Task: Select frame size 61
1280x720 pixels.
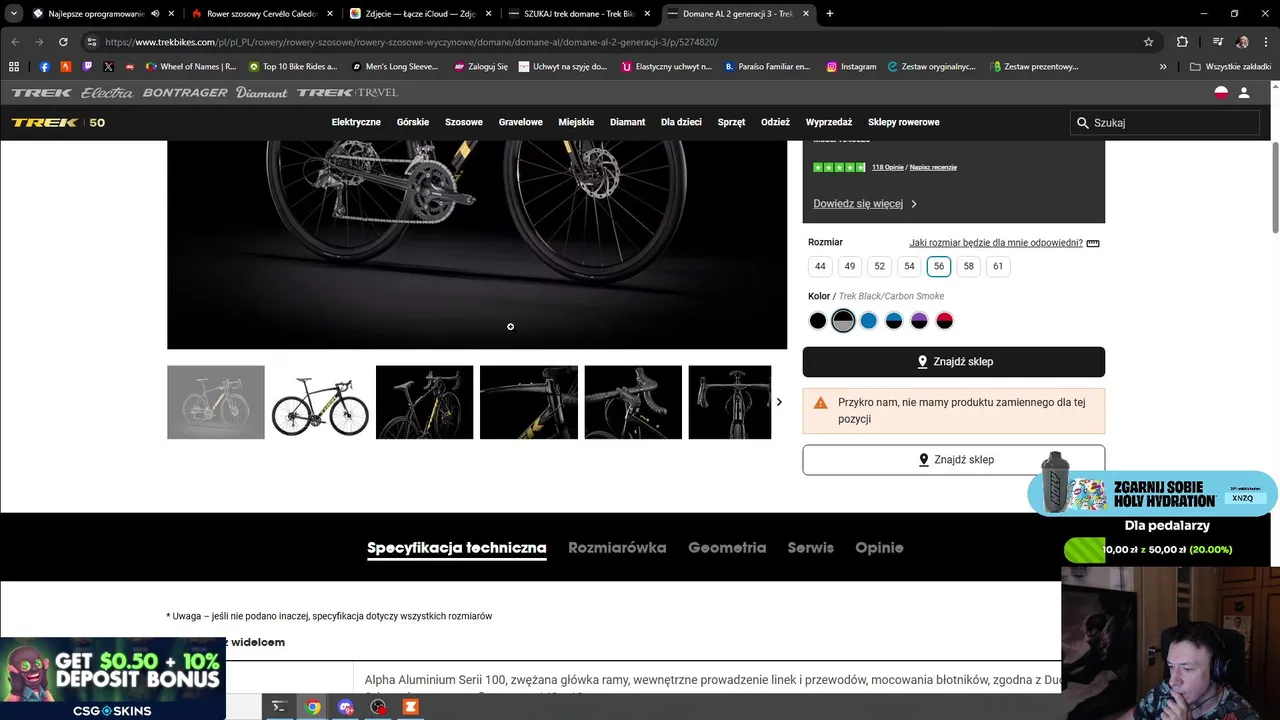Action: click(x=998, y=266)
